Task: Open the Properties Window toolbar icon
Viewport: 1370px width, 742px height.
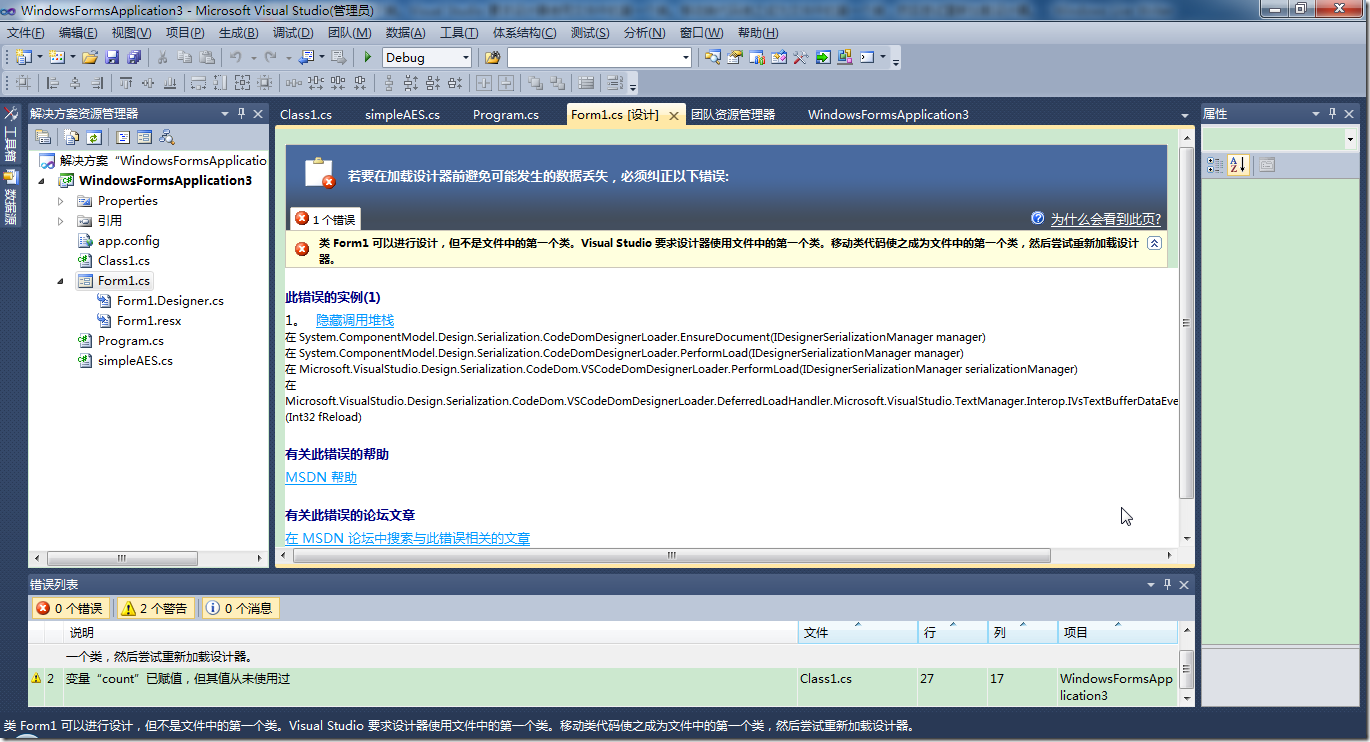Action: 735,57
